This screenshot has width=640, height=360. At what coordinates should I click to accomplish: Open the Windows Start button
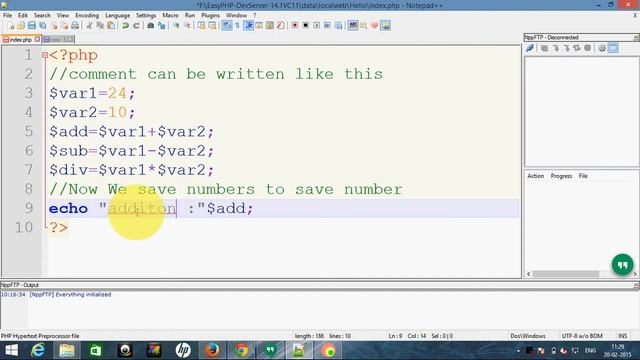(11, 351)
